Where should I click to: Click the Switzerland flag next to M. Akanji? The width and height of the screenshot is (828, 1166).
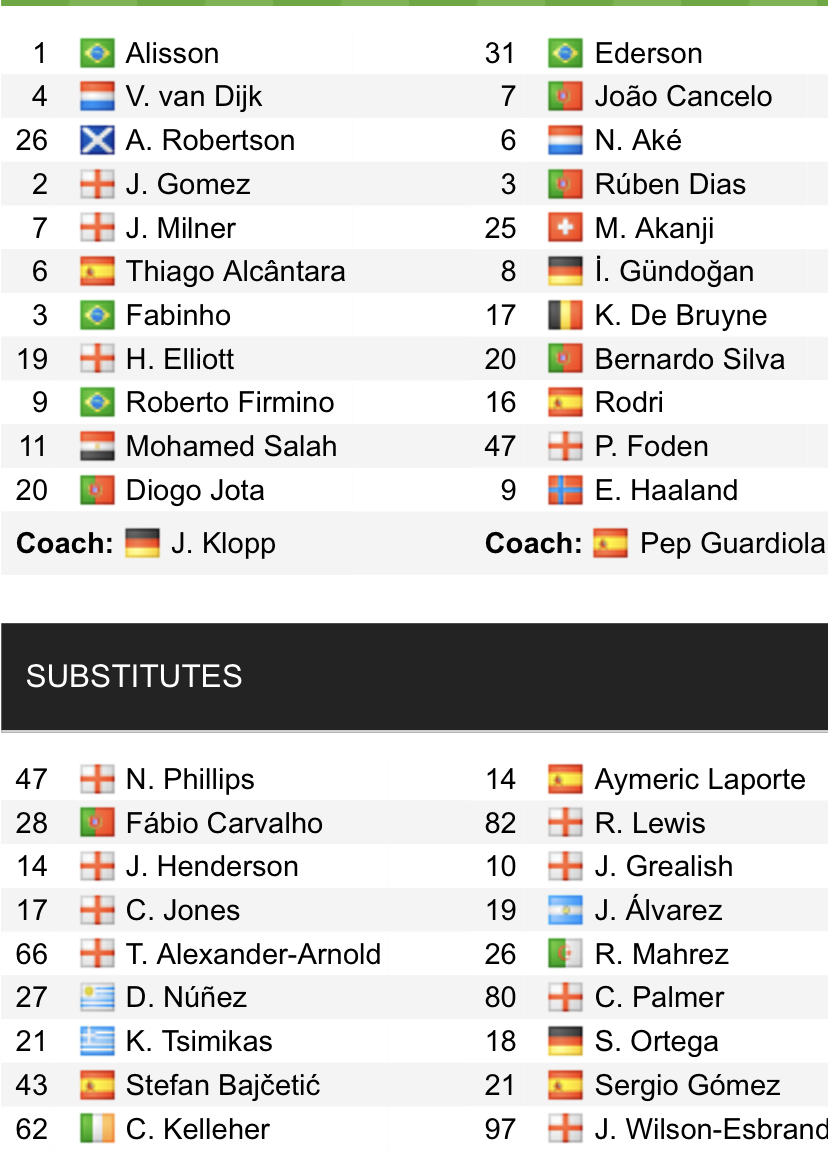[x=565, y=228]
